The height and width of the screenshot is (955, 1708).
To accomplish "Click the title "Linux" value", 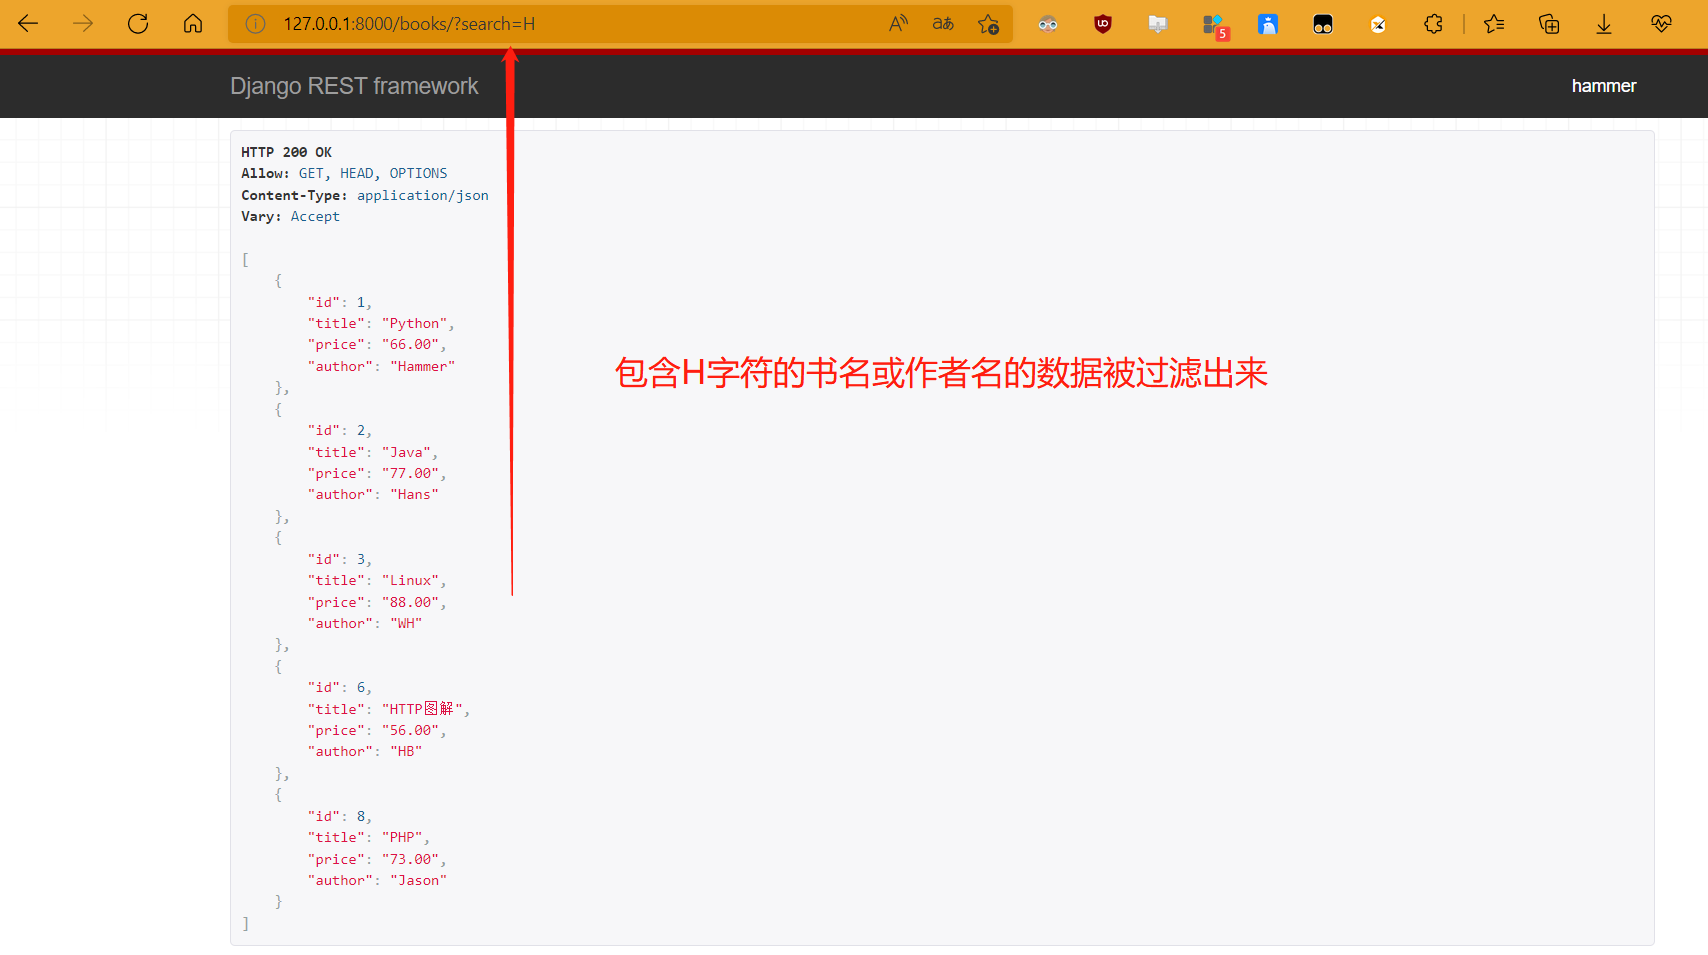I will point(411,580).
